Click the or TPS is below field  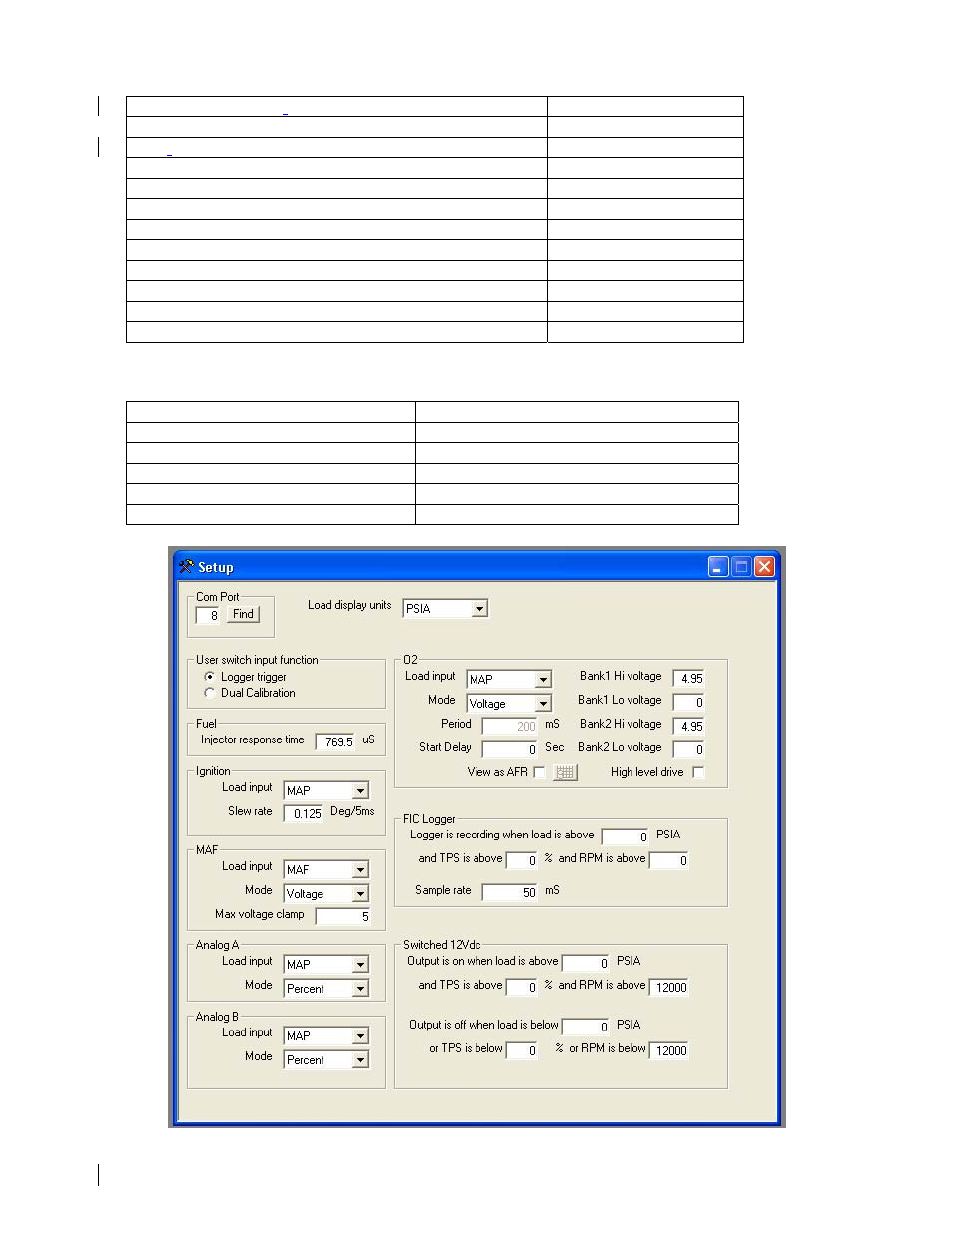[x=522, y=1051]
